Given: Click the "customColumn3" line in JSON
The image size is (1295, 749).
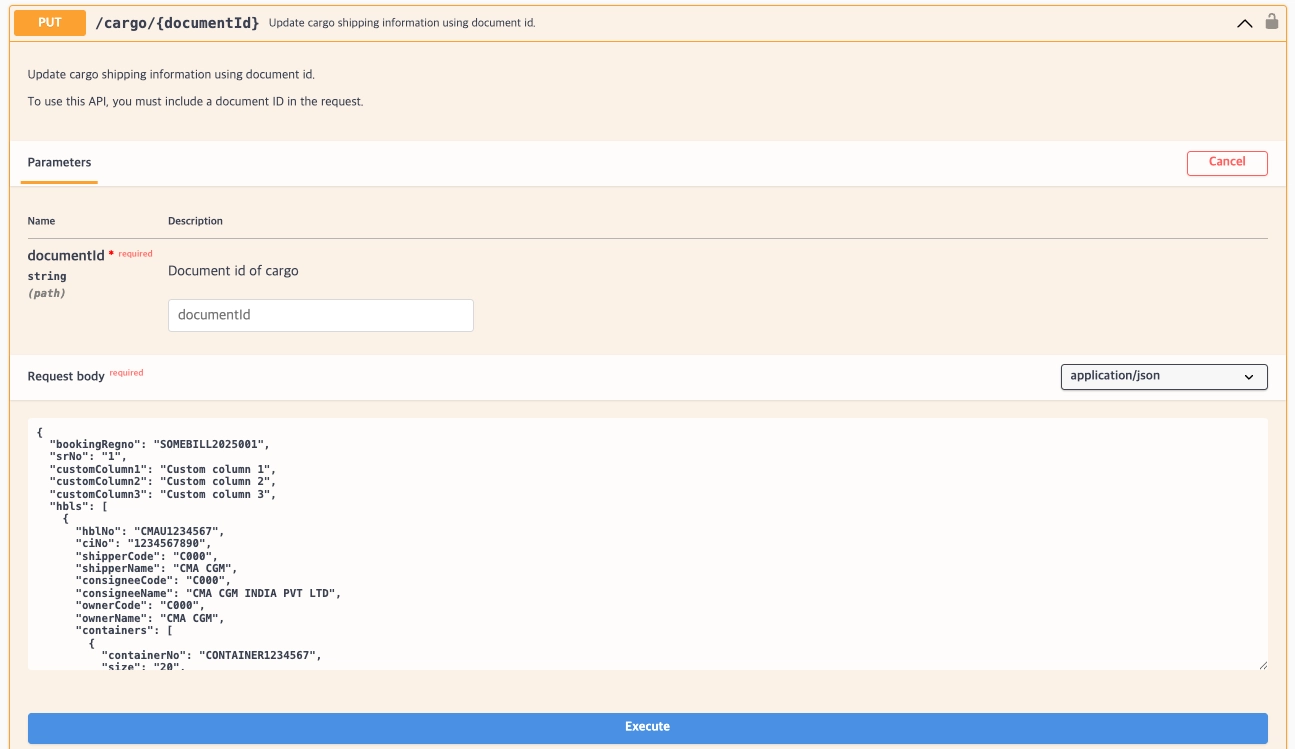Looking at the screenshot, I should pos(163,494).
